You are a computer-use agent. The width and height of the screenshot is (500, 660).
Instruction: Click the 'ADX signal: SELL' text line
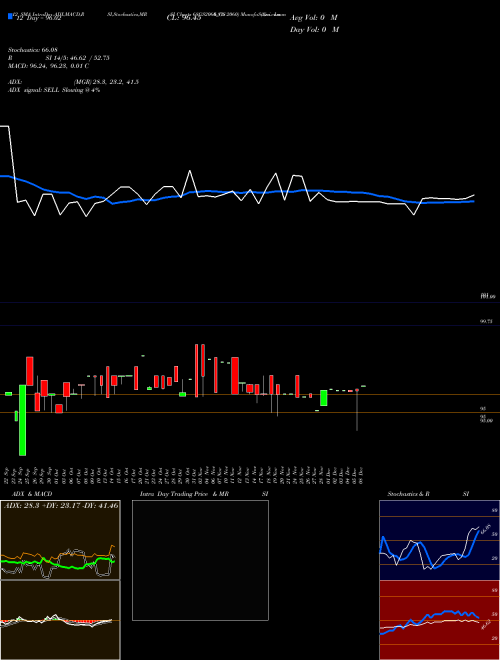coord(54,90)
